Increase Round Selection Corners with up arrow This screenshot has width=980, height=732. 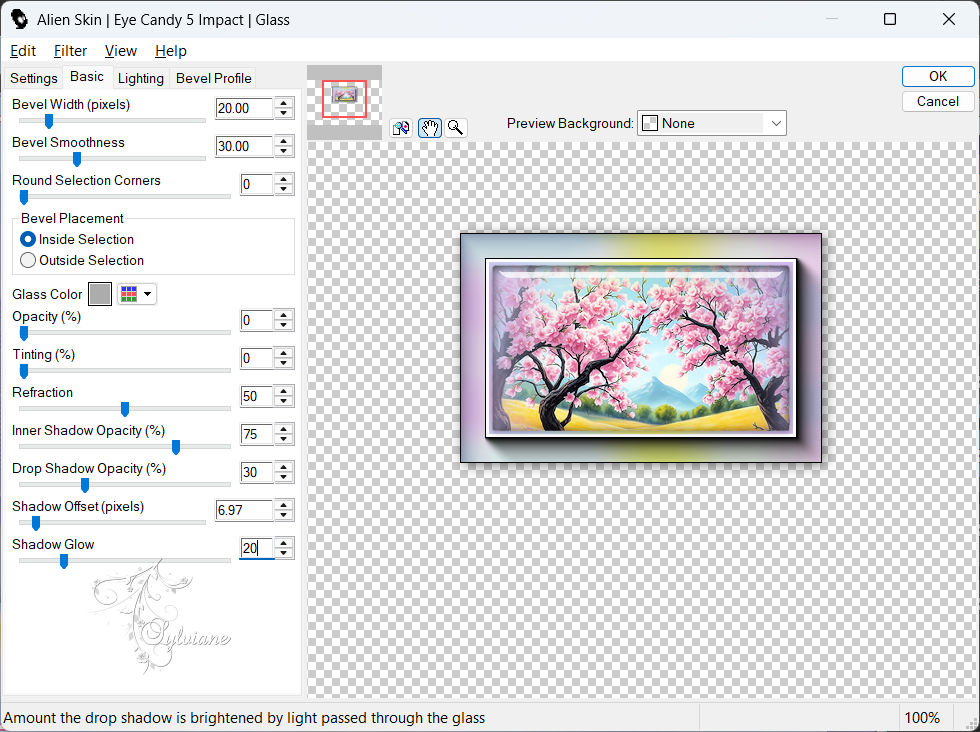(x=284, y=179)
